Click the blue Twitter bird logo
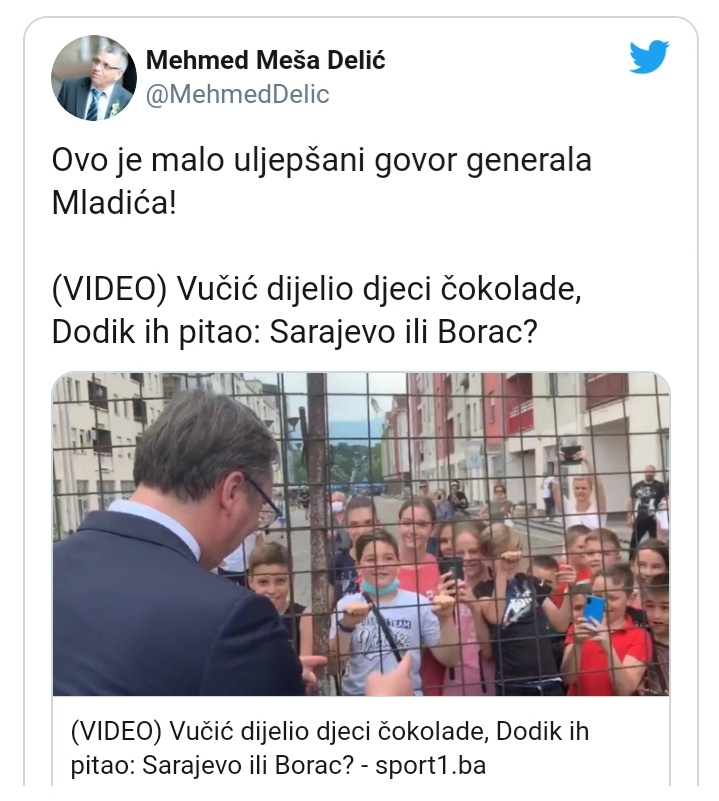Viewport: 719px width, 801px height. coord(649,57)
